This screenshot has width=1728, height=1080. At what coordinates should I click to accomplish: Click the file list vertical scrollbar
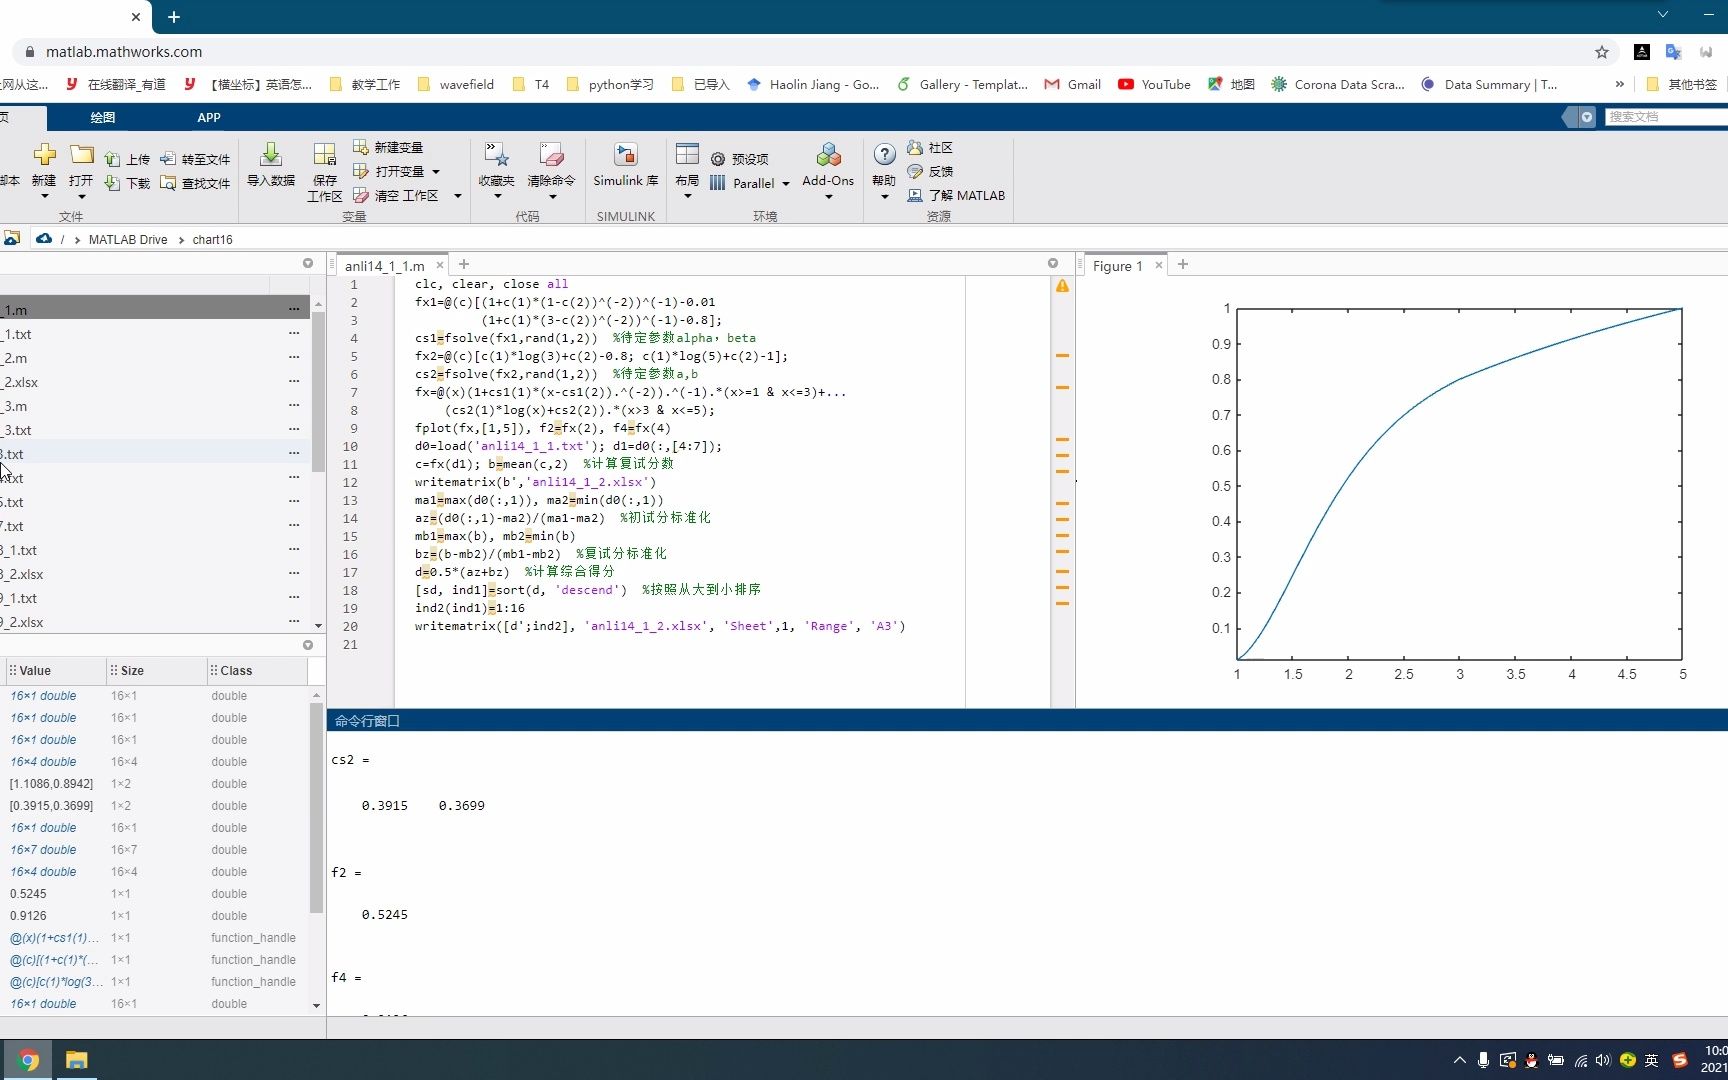click(318, 392)
